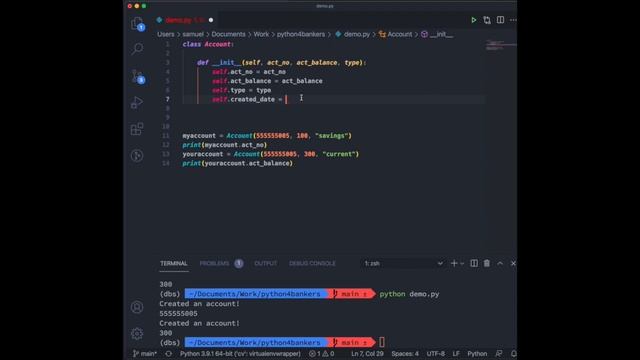Click the demo.py breadcrumb
This screenshot has height=360, width=640.
coord(353,34)
